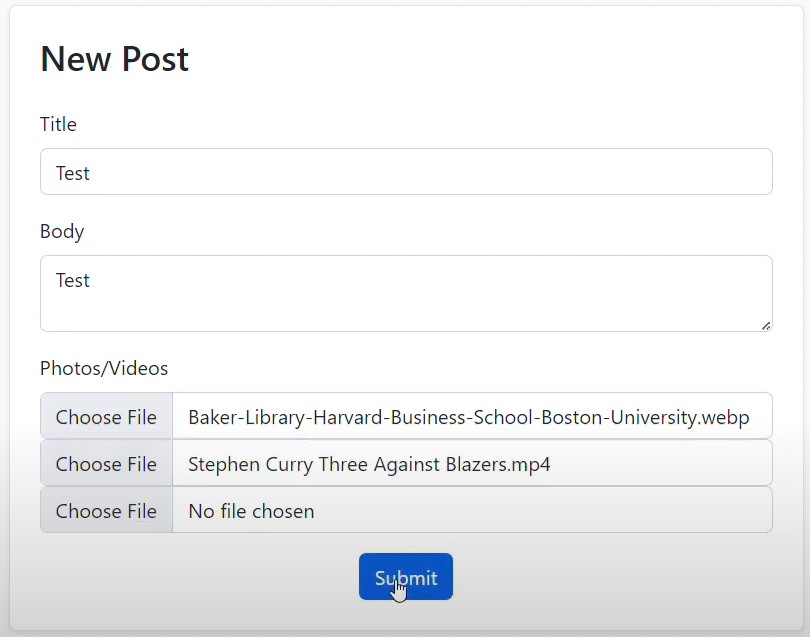
Task: Click the Submit button
Action: 405,577
